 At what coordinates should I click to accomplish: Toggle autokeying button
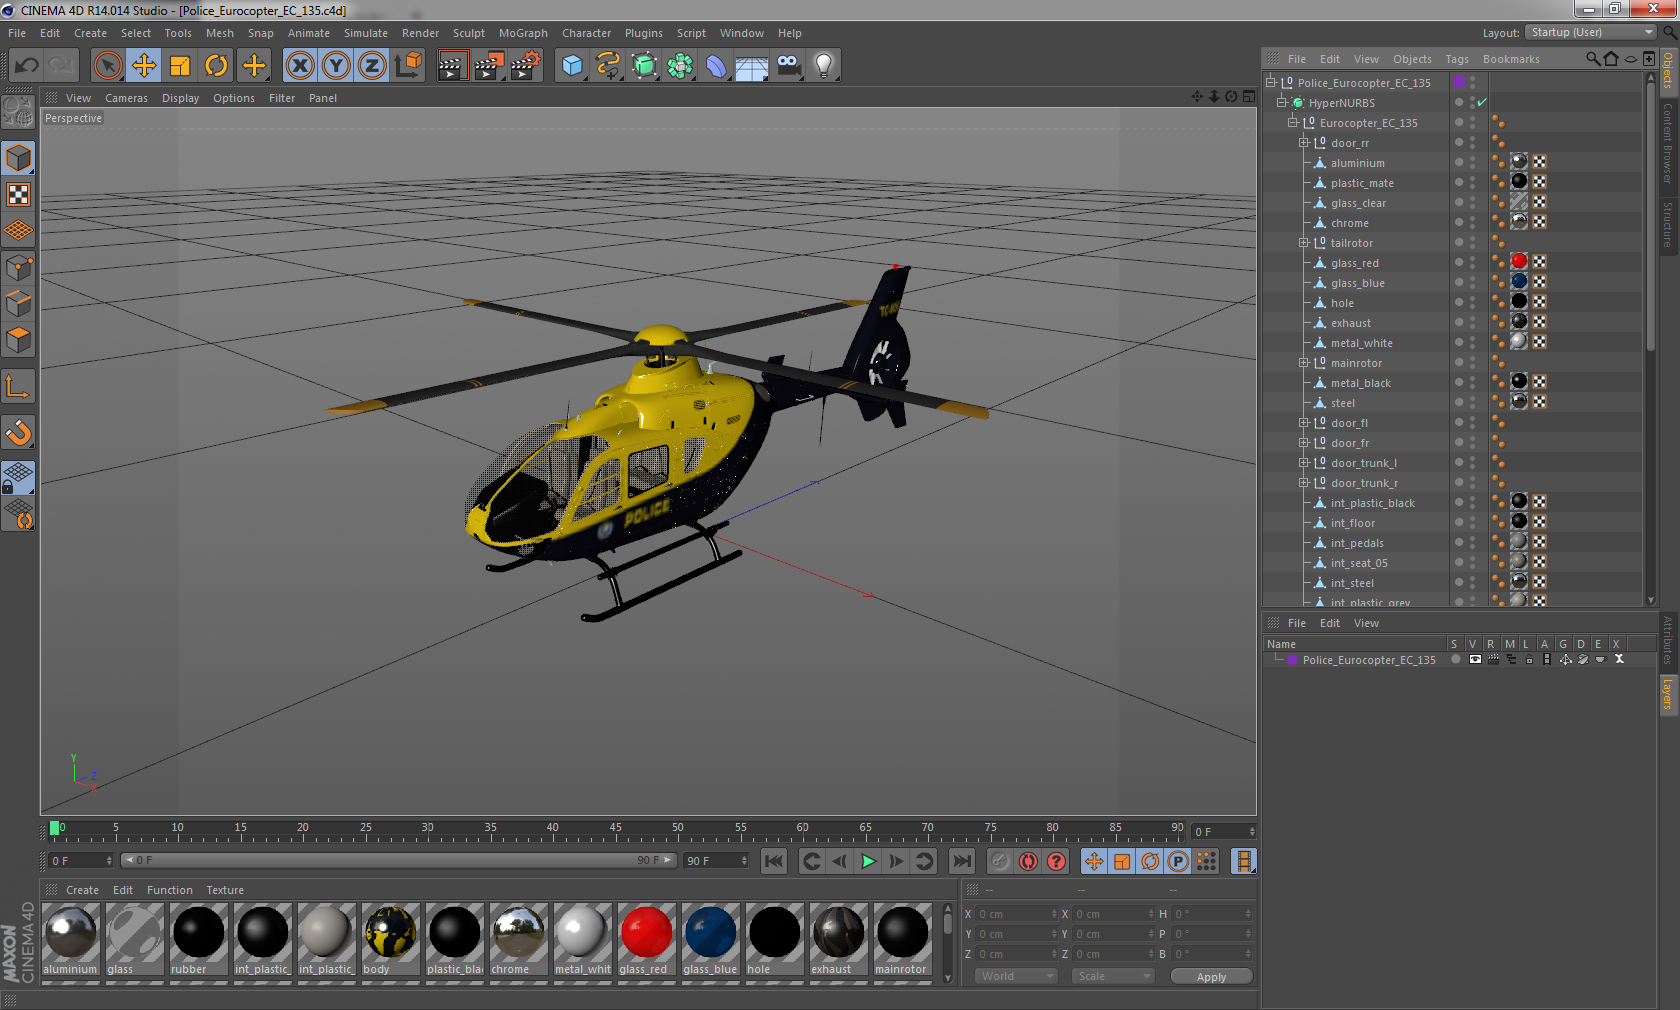pyautogui.click(x=1028, y=861)
